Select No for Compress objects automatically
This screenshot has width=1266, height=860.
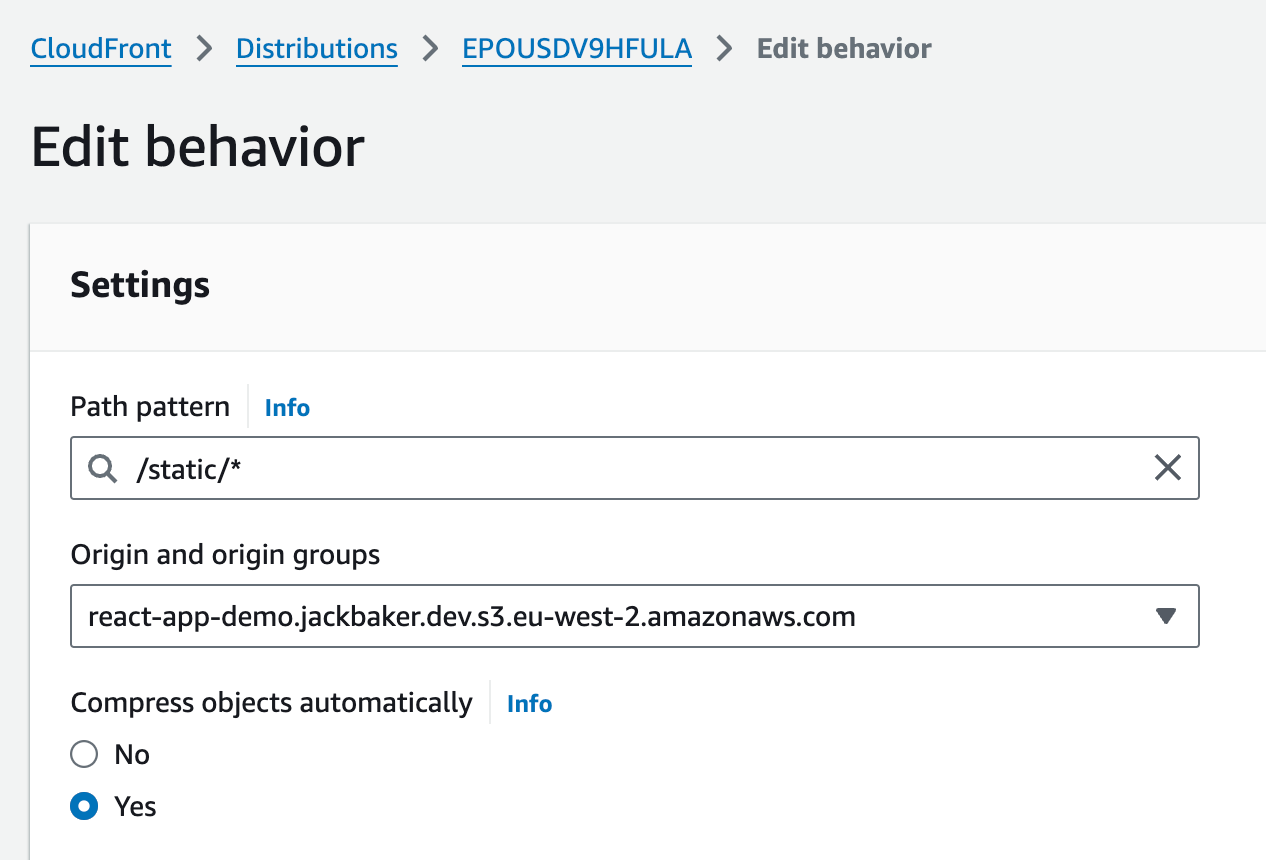pyautogui.click(x=85, y=754)
